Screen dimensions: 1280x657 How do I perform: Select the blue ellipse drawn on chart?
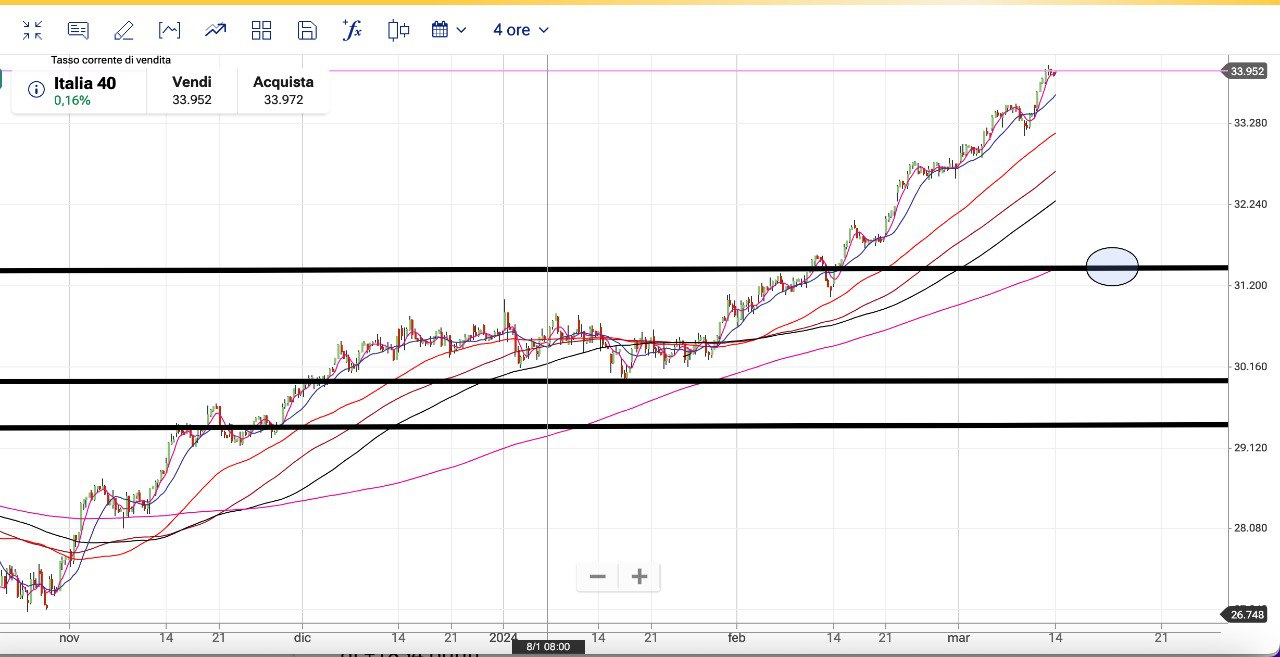pos(1112,267)
